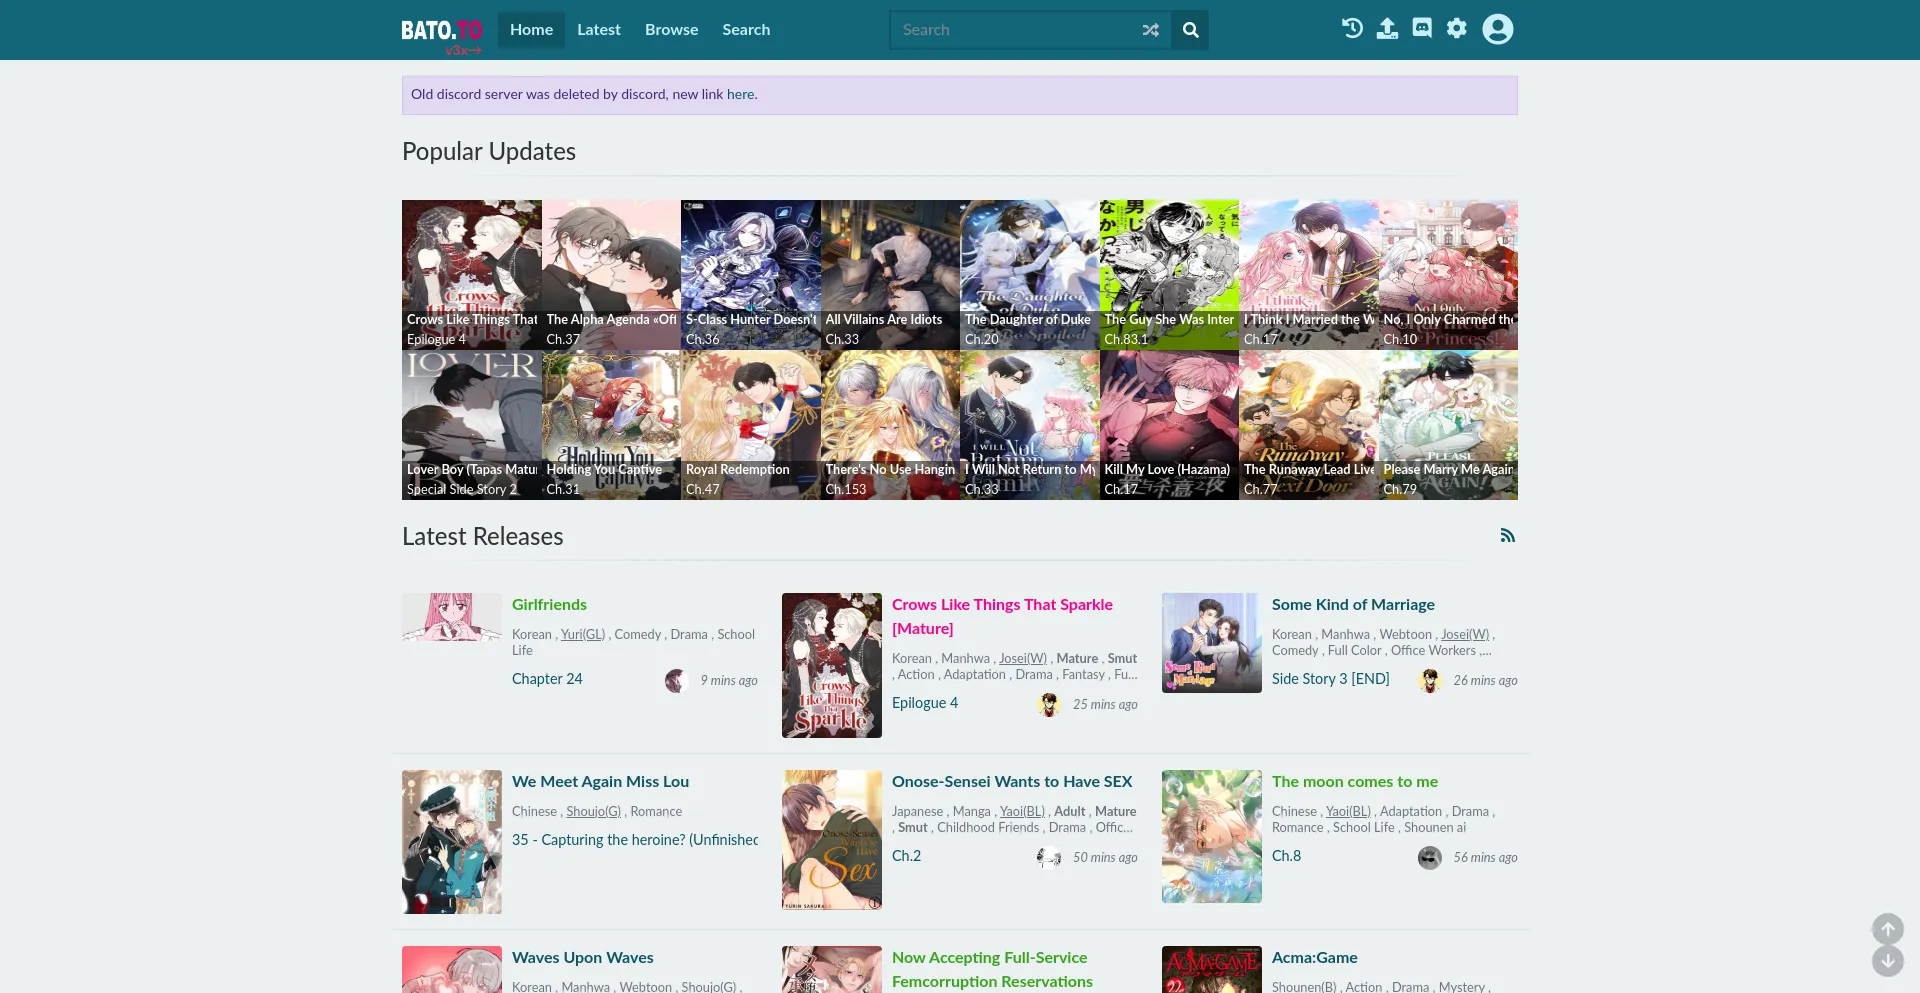Viewport: 1920px width, 993px height.
Task: Select the Home navigation tab
Action: [531, 30]
